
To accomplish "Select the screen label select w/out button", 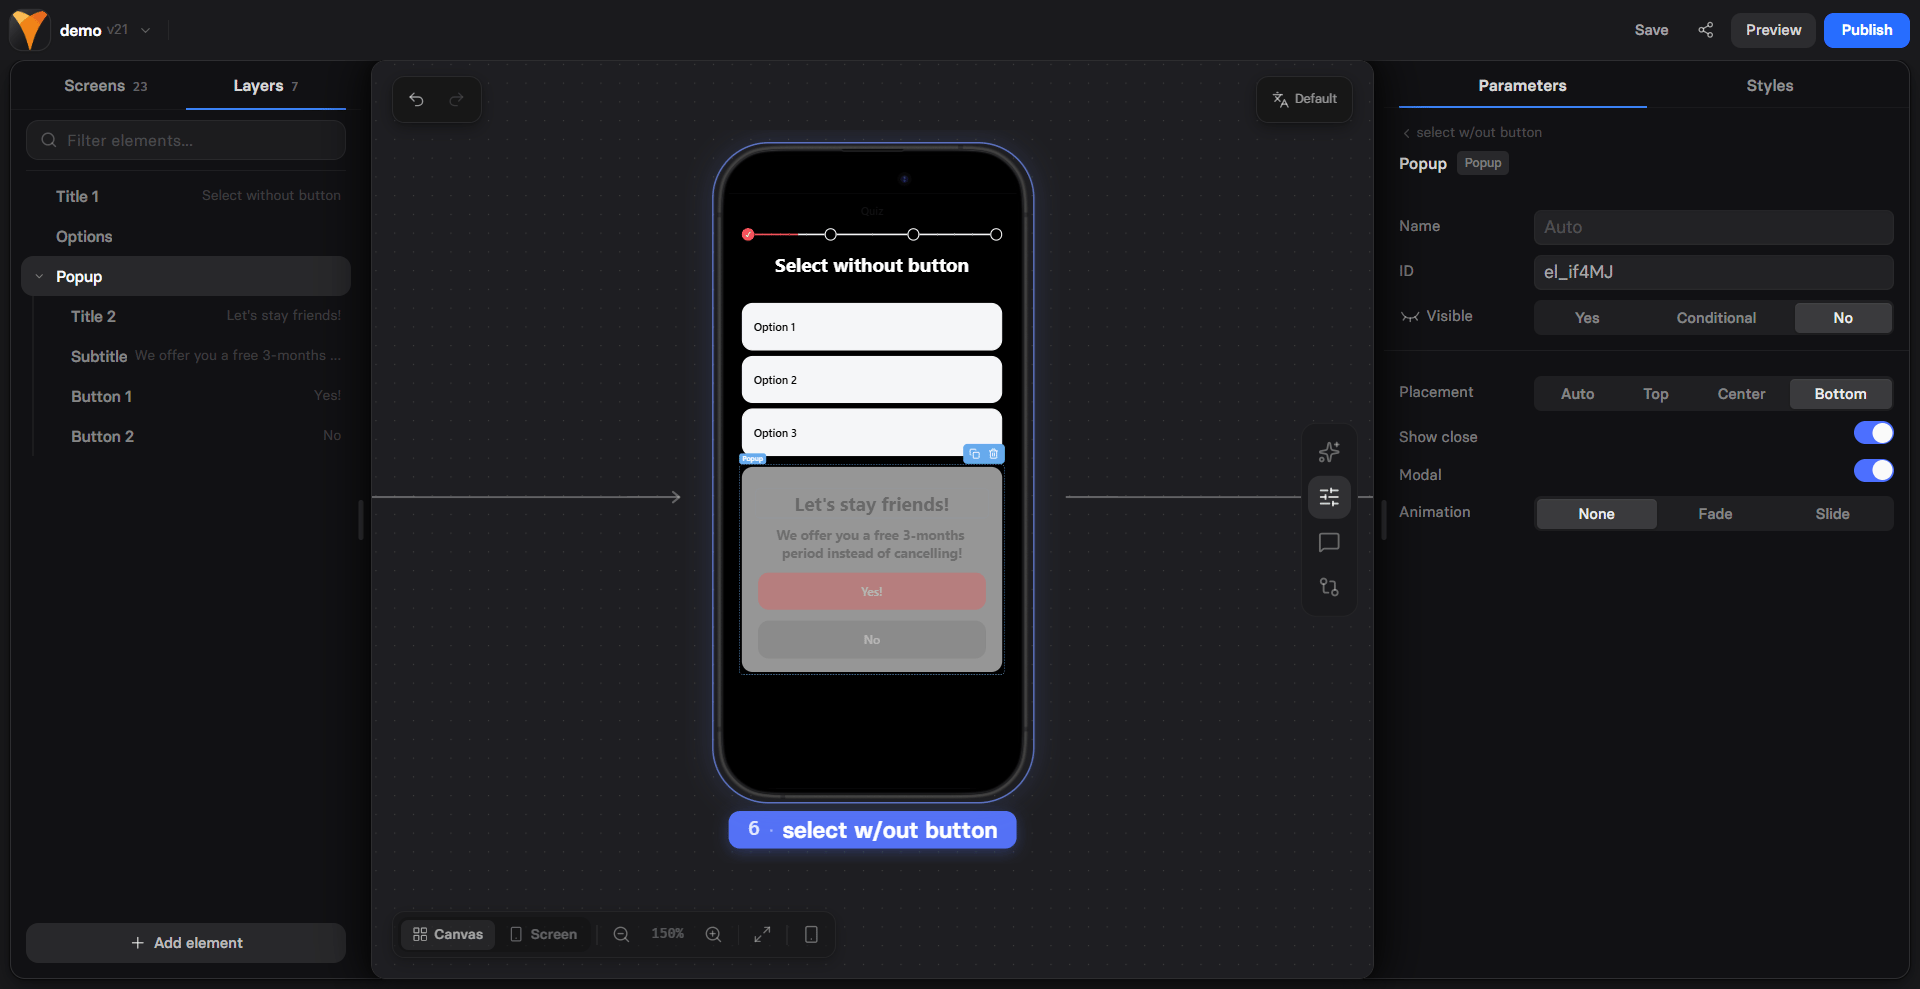I will pos(872,830).
